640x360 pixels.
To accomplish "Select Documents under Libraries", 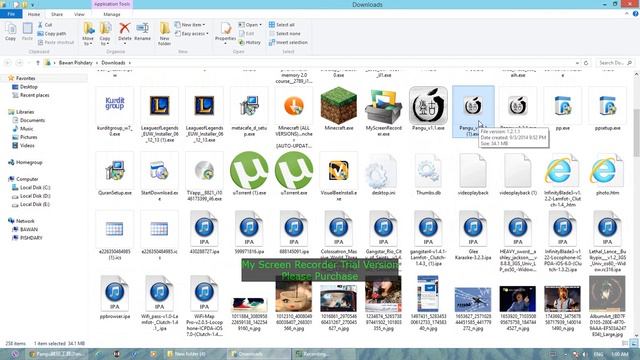I will [32, 120].
